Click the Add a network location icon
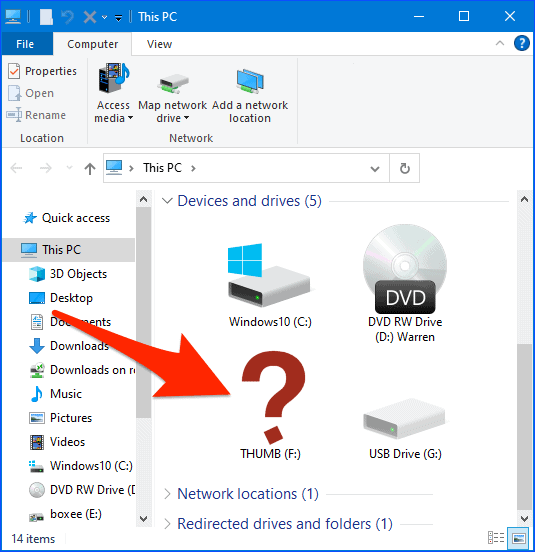 250,81
